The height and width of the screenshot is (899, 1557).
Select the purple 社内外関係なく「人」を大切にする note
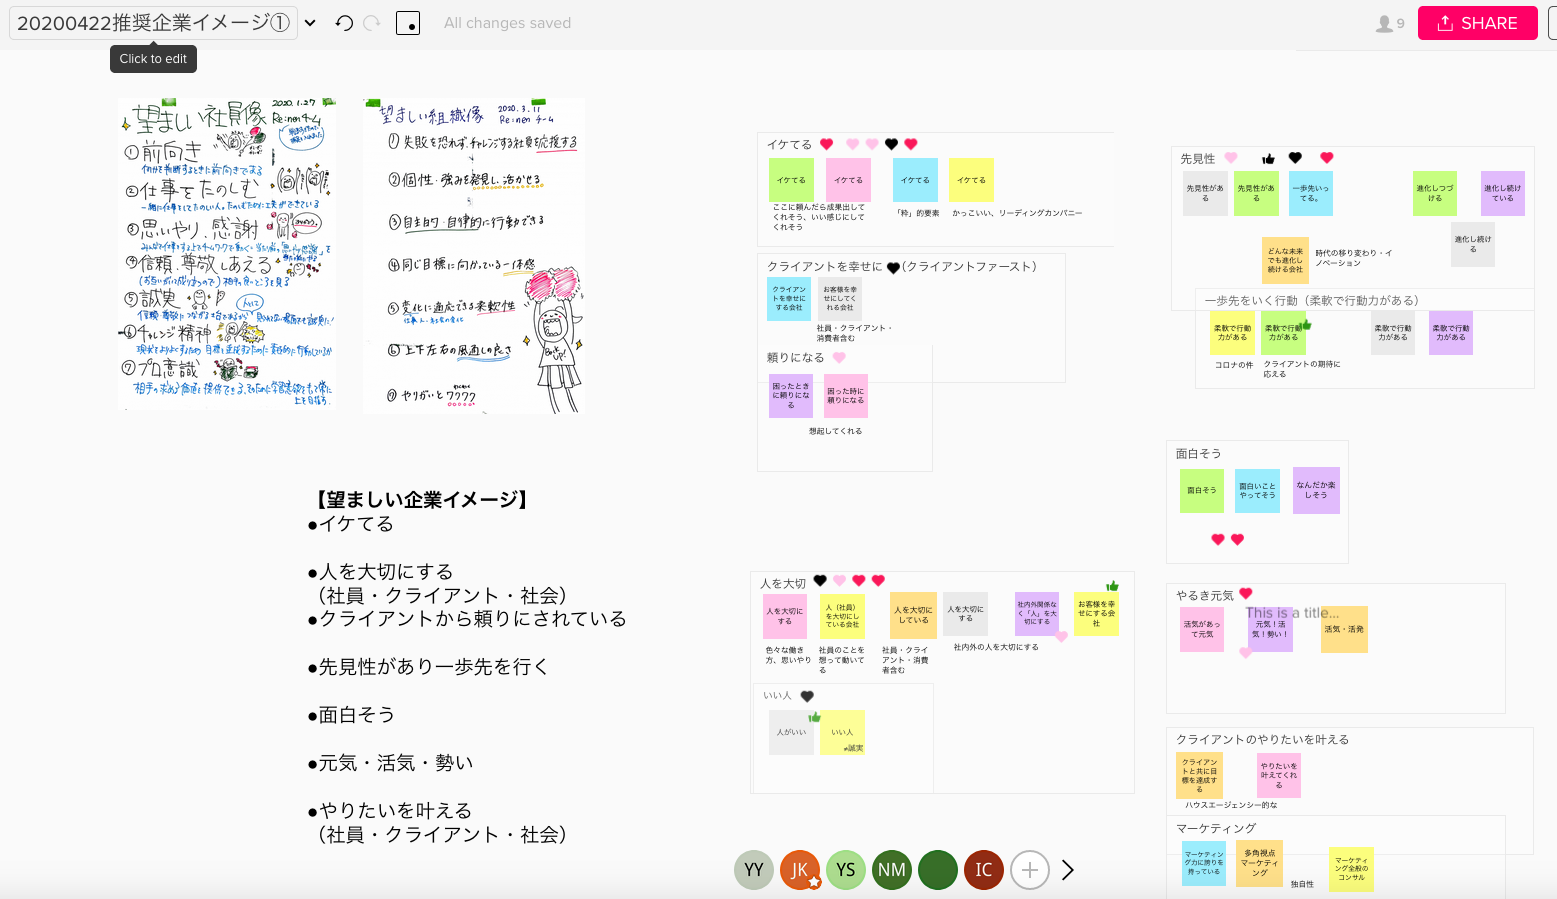tap(1037, 613)
